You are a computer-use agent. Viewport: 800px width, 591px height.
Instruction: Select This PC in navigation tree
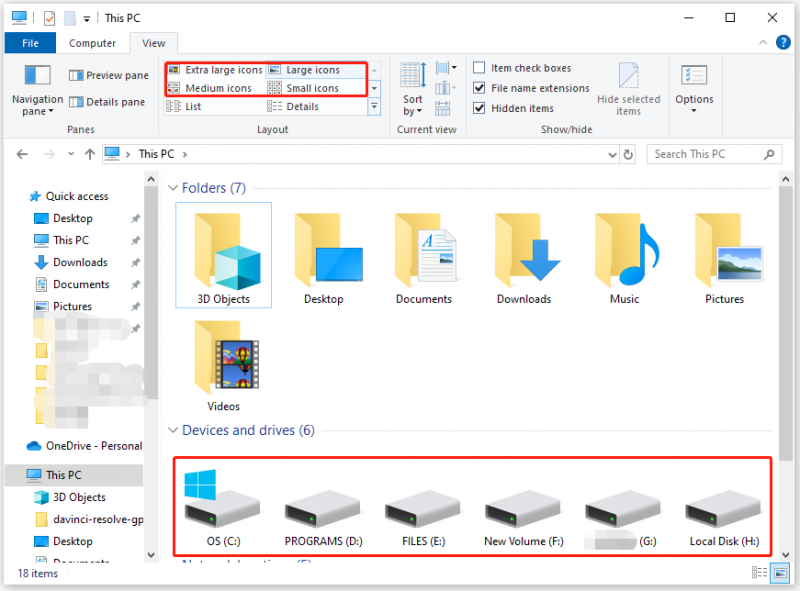pyautogui.click(x=74, y=475)
